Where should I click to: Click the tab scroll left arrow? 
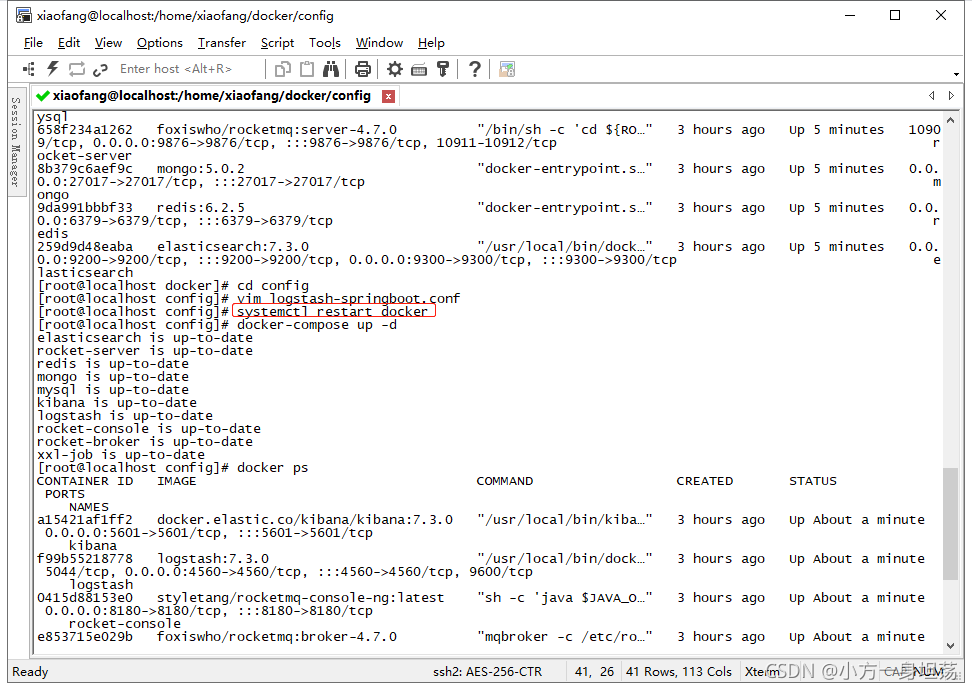[x=932, y=95]
